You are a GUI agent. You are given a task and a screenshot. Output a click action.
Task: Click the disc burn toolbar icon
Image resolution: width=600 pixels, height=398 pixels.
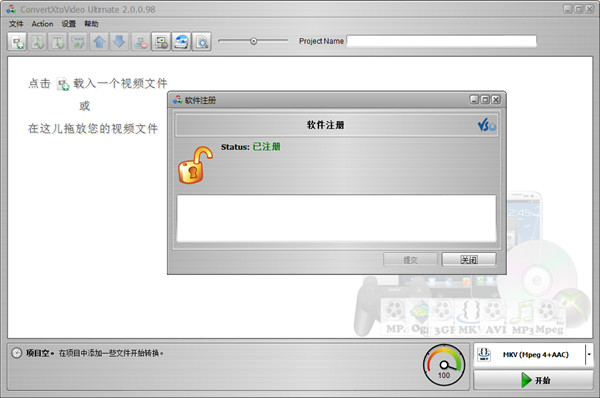[181, 42]
